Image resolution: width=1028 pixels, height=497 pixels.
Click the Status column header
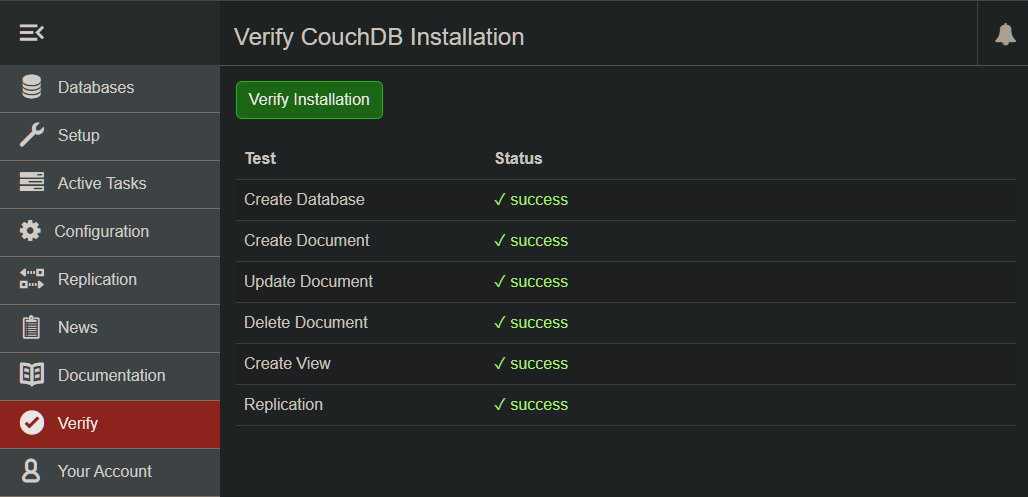point(518,158)
